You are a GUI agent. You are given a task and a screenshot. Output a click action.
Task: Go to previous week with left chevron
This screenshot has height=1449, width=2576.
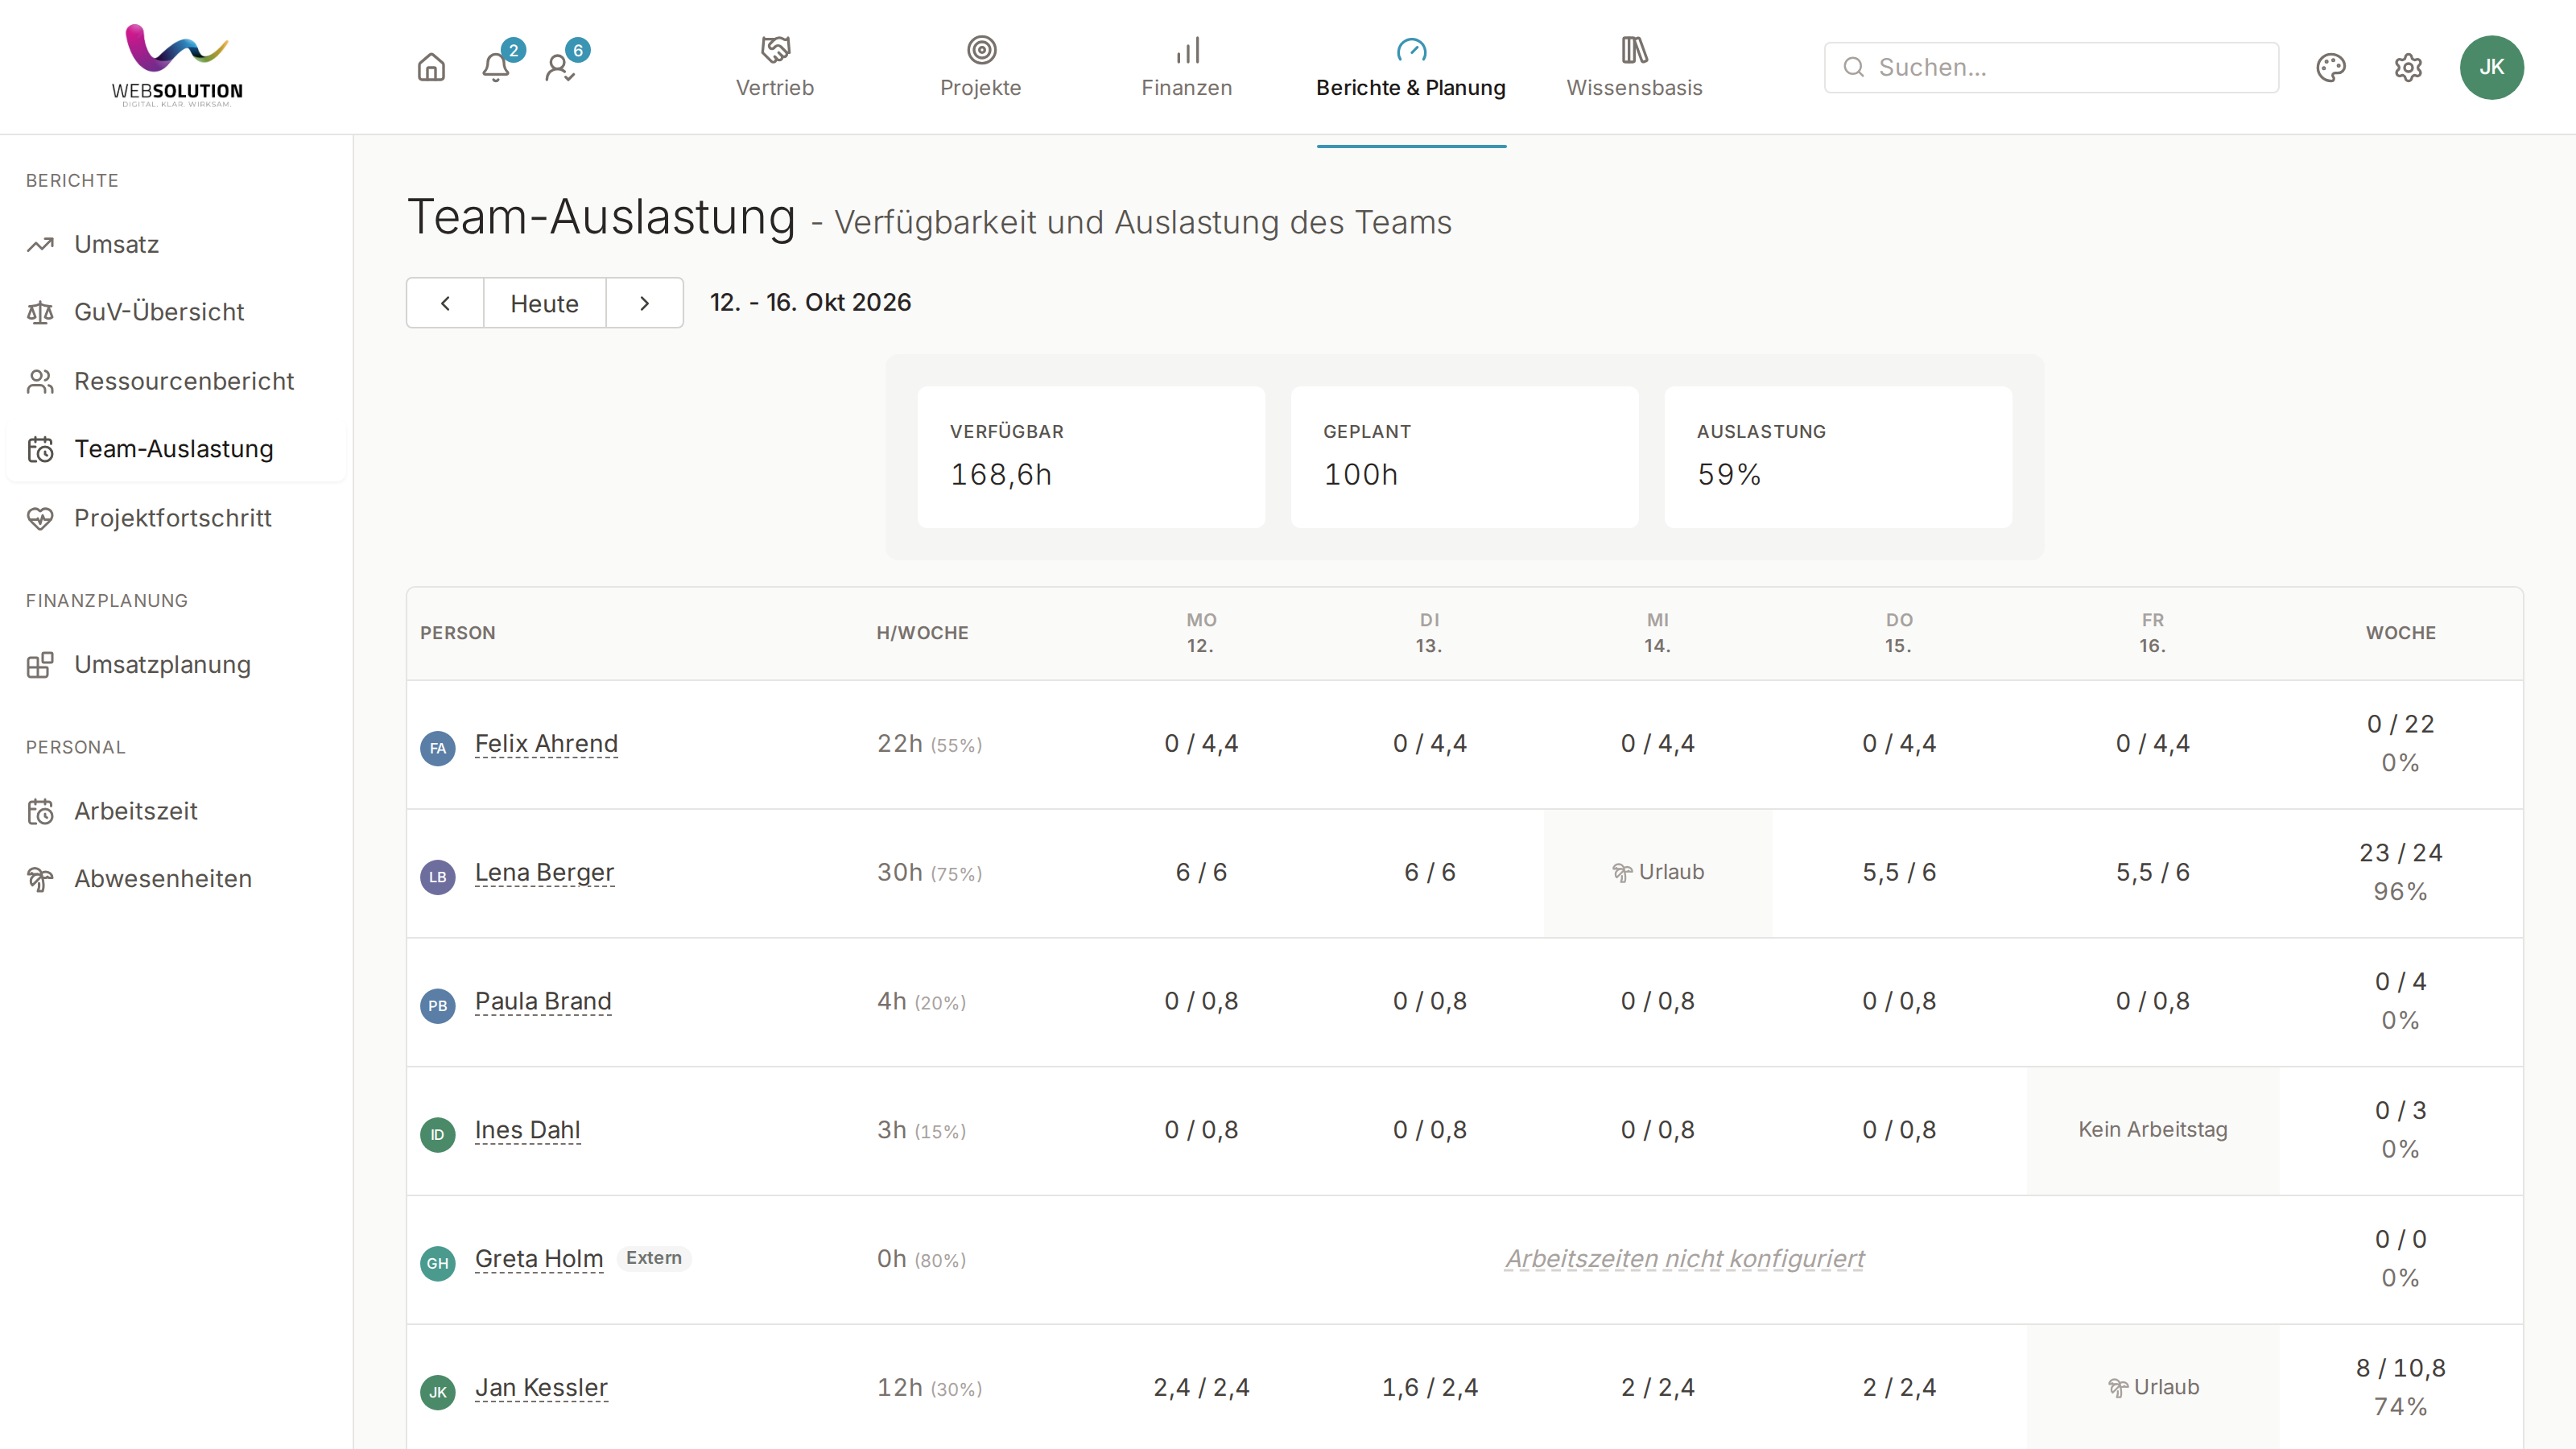pos(445,303)
